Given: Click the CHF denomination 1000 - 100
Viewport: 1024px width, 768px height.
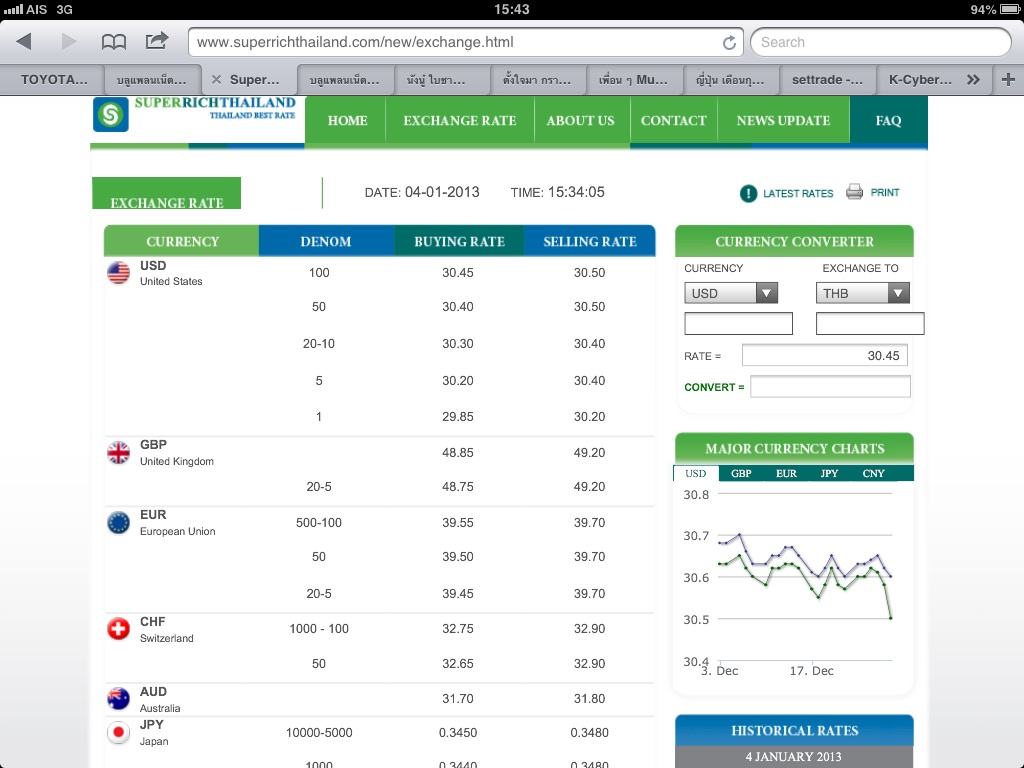Looking at the screenshot, I should click(x=319, y=629).
